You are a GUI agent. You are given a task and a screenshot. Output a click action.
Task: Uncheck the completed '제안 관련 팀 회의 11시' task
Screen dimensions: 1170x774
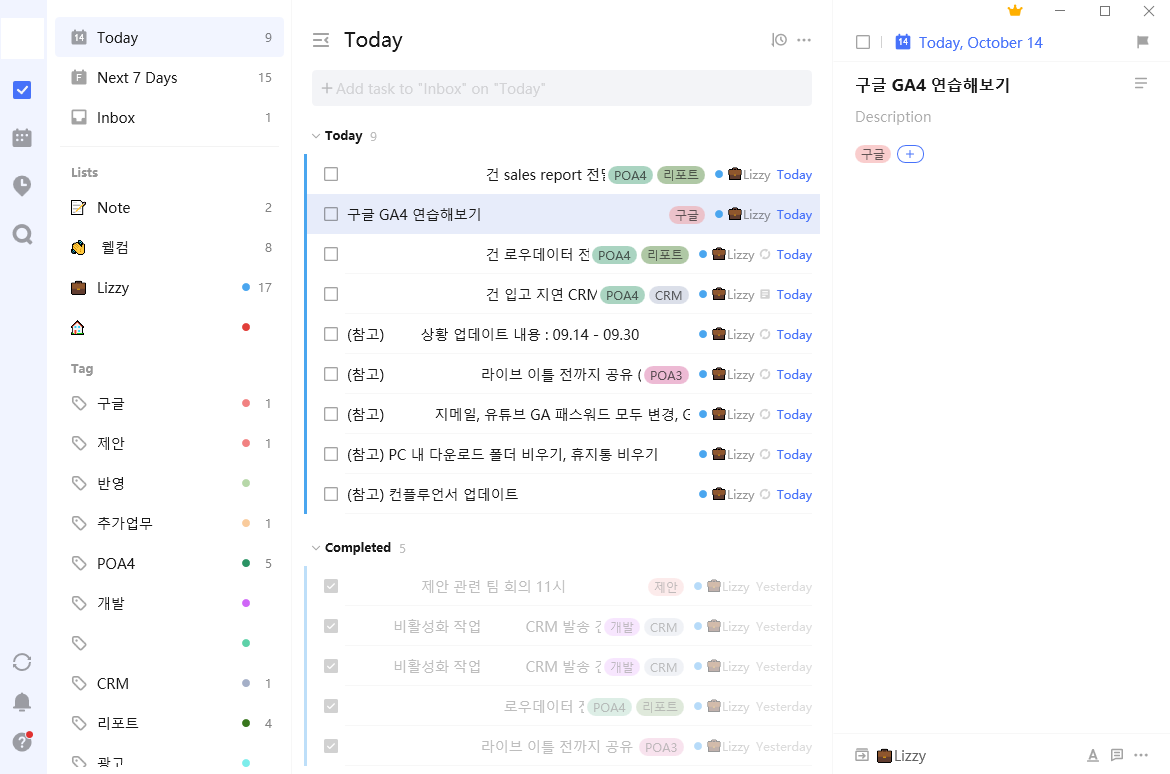(x=331, y=586)
